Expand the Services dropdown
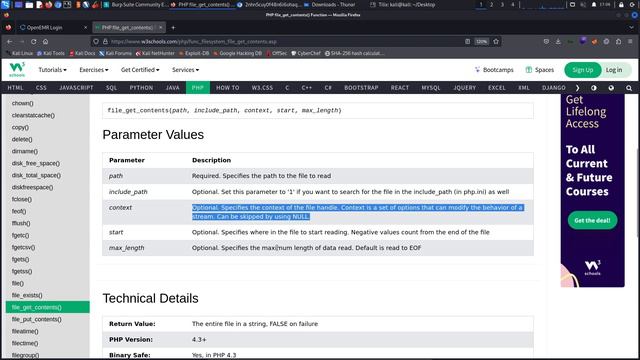Viewport: 640px width, 360px height. tap(185, 70)
